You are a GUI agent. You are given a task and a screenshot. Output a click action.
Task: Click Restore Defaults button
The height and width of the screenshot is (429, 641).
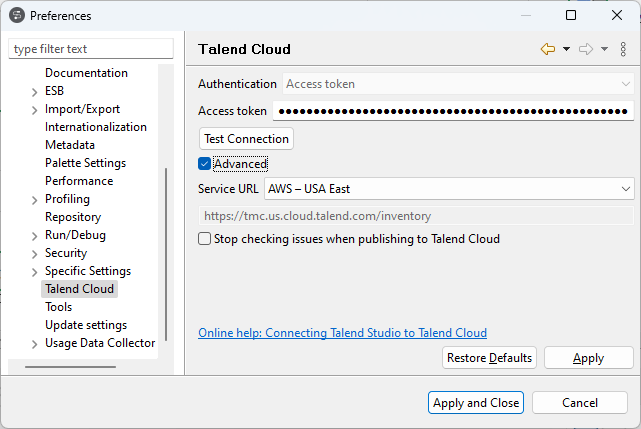pos(490,358)
